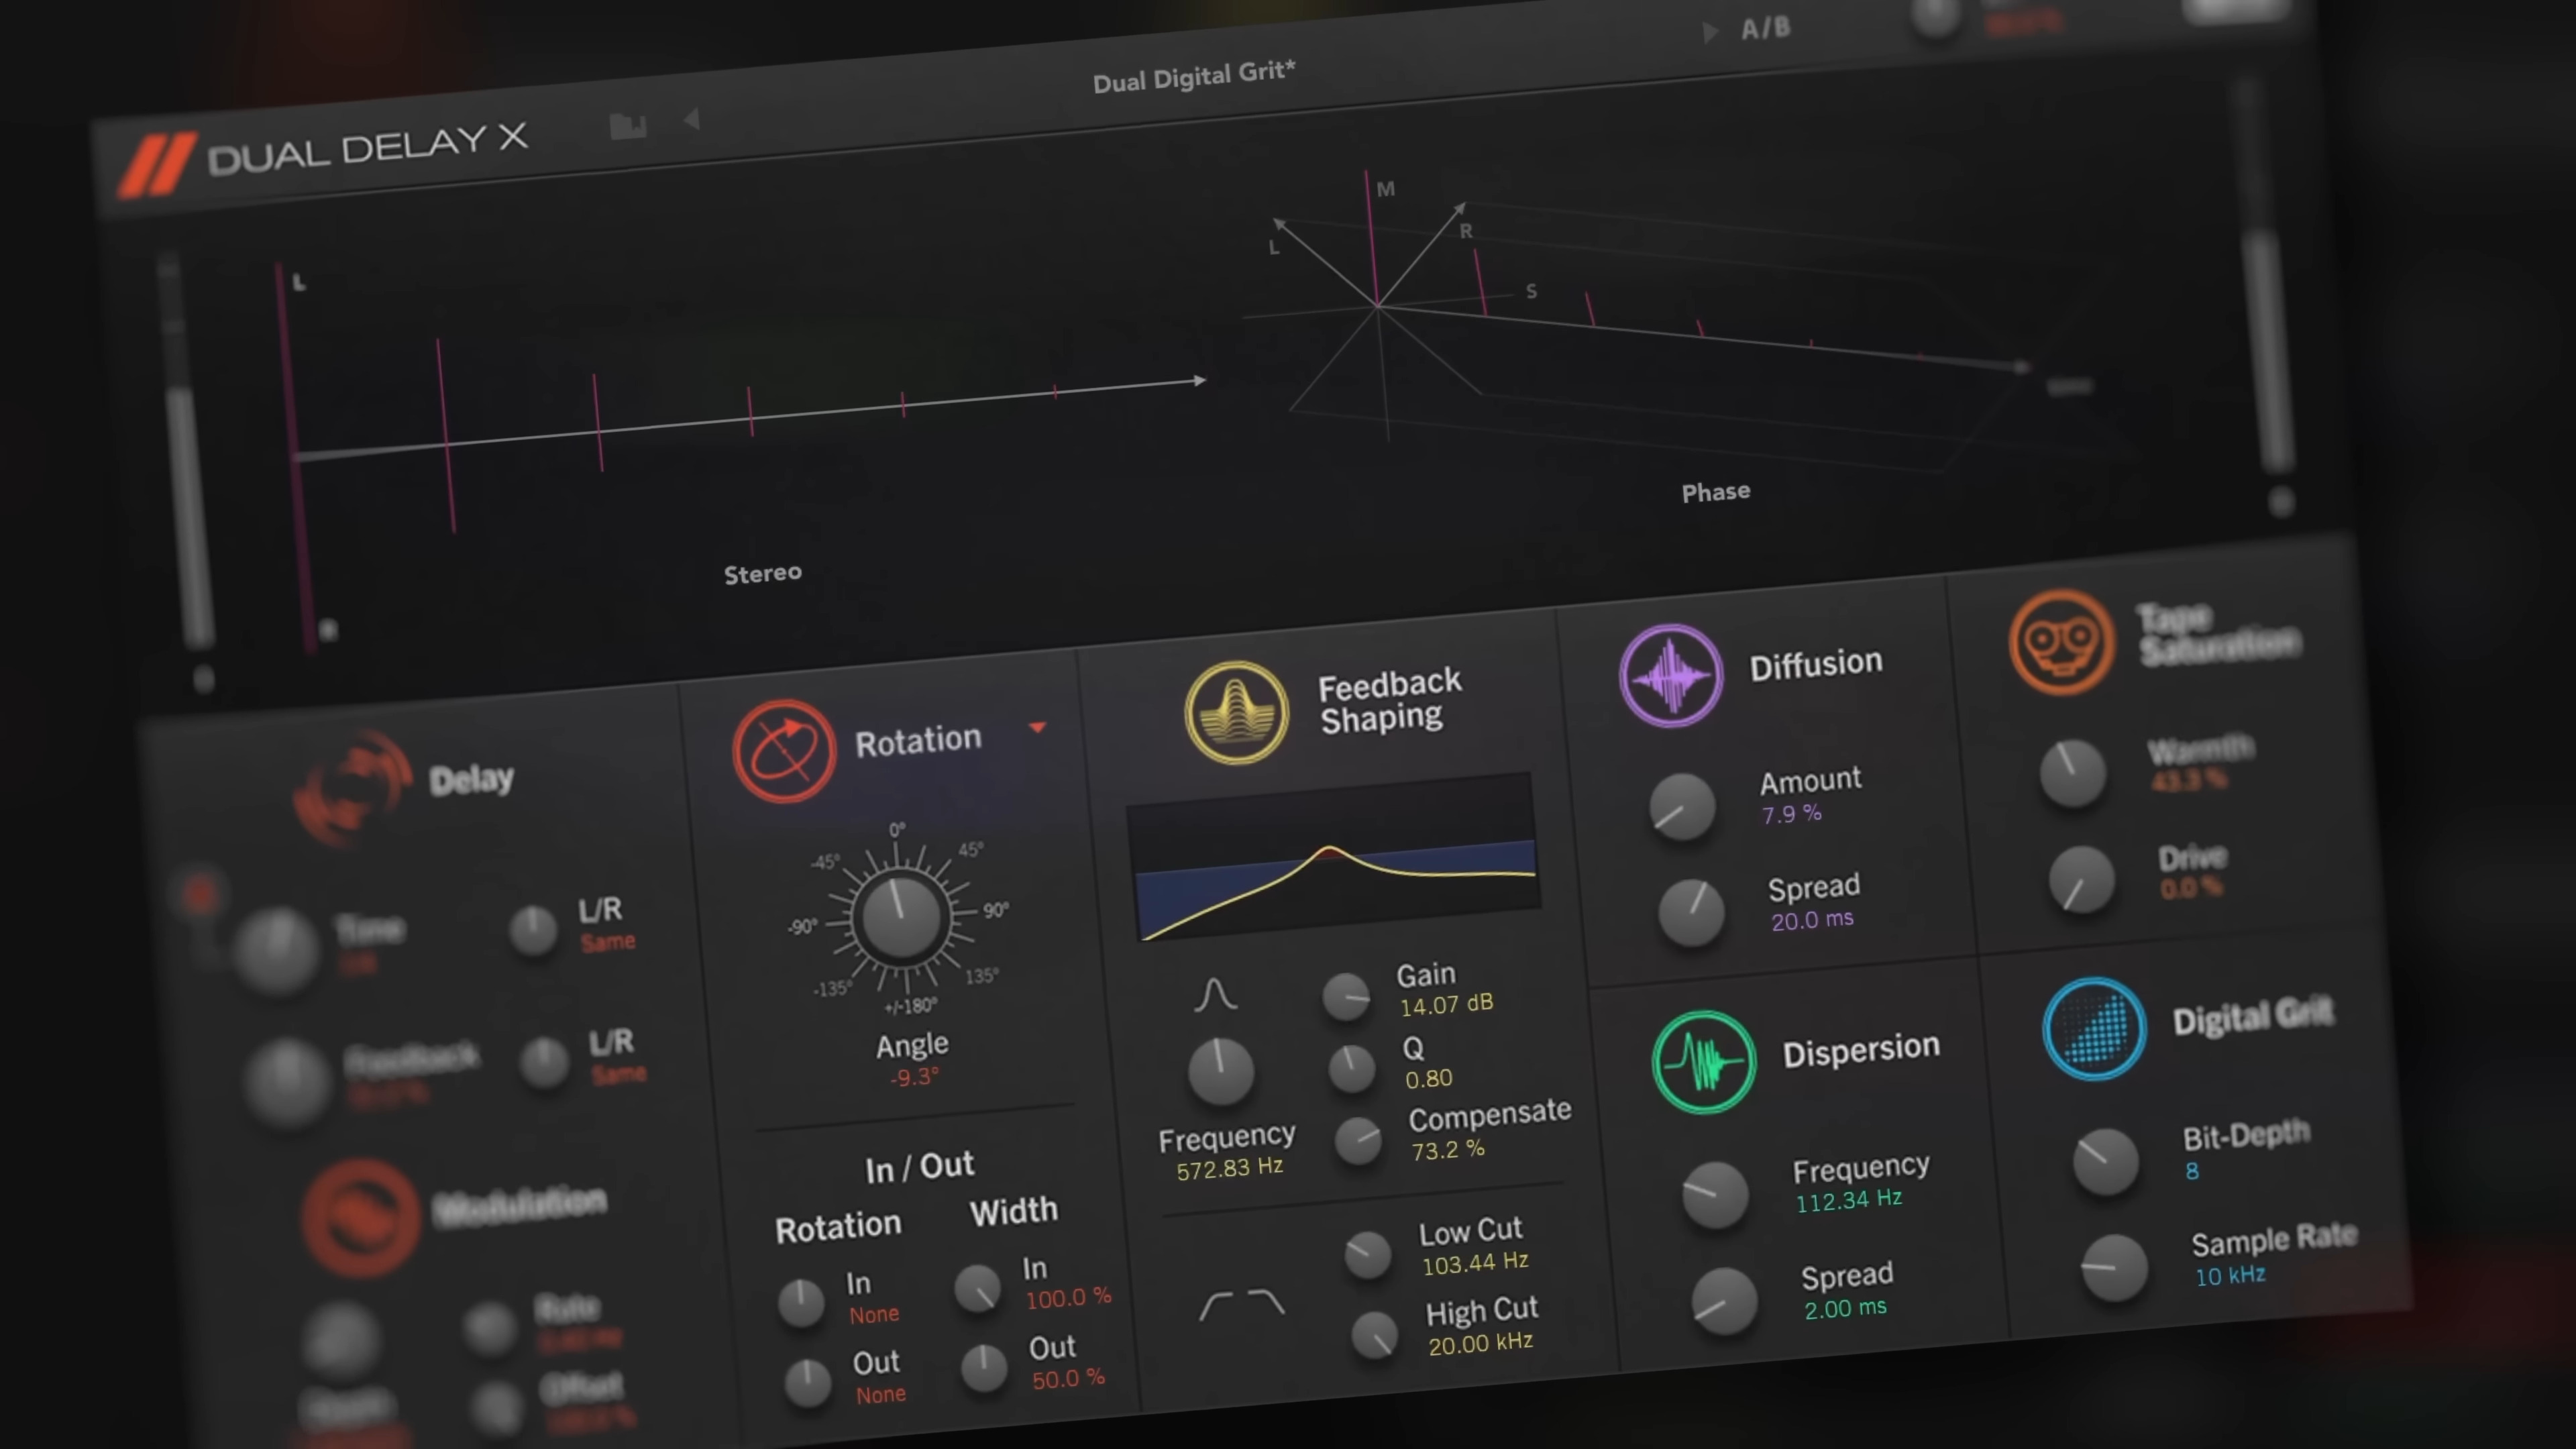Open the Dual Digital Grit preset name

[x=1193, y=76]
